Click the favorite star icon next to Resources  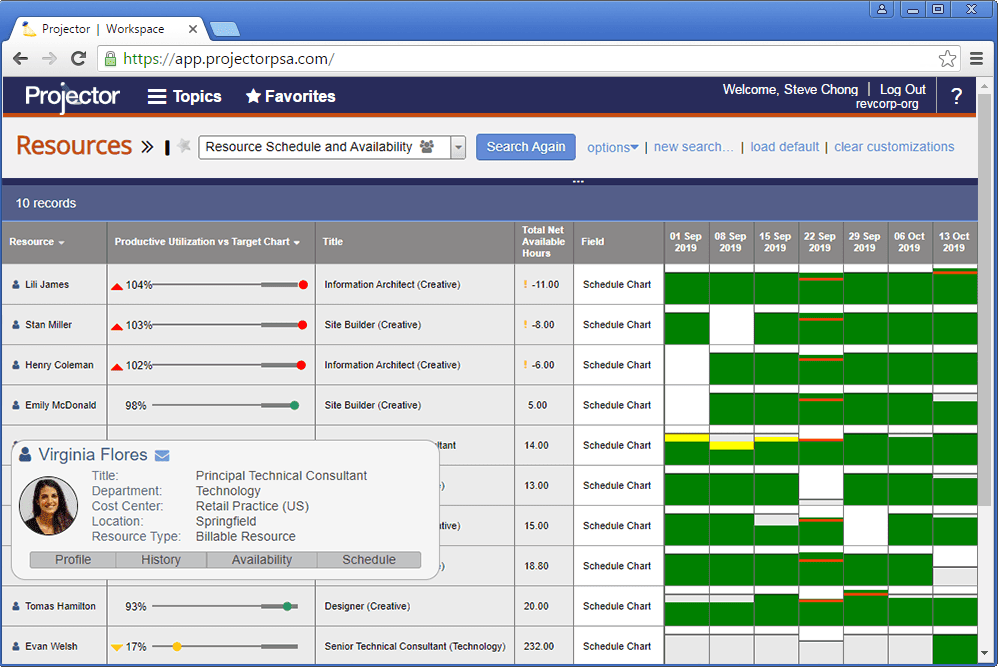(x=183, y=147)
